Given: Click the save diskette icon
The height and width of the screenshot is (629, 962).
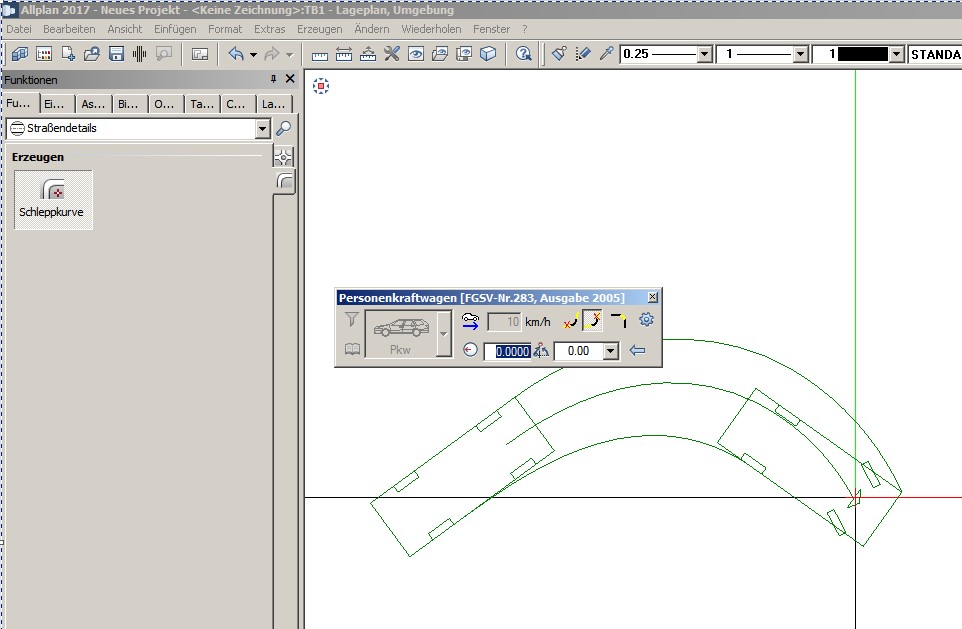Looking at the screenshot, I should pyautogui.click(x=116, y=54).
